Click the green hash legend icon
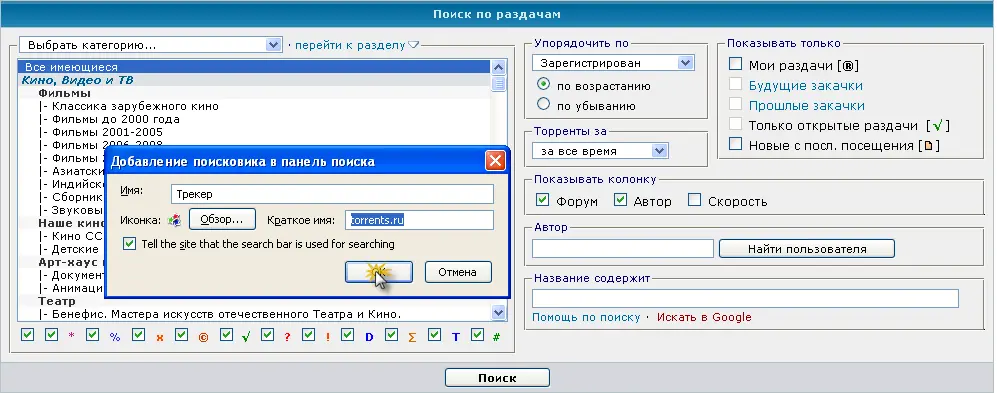The width and height of the screenshot is (997, 393). [497, 337]
